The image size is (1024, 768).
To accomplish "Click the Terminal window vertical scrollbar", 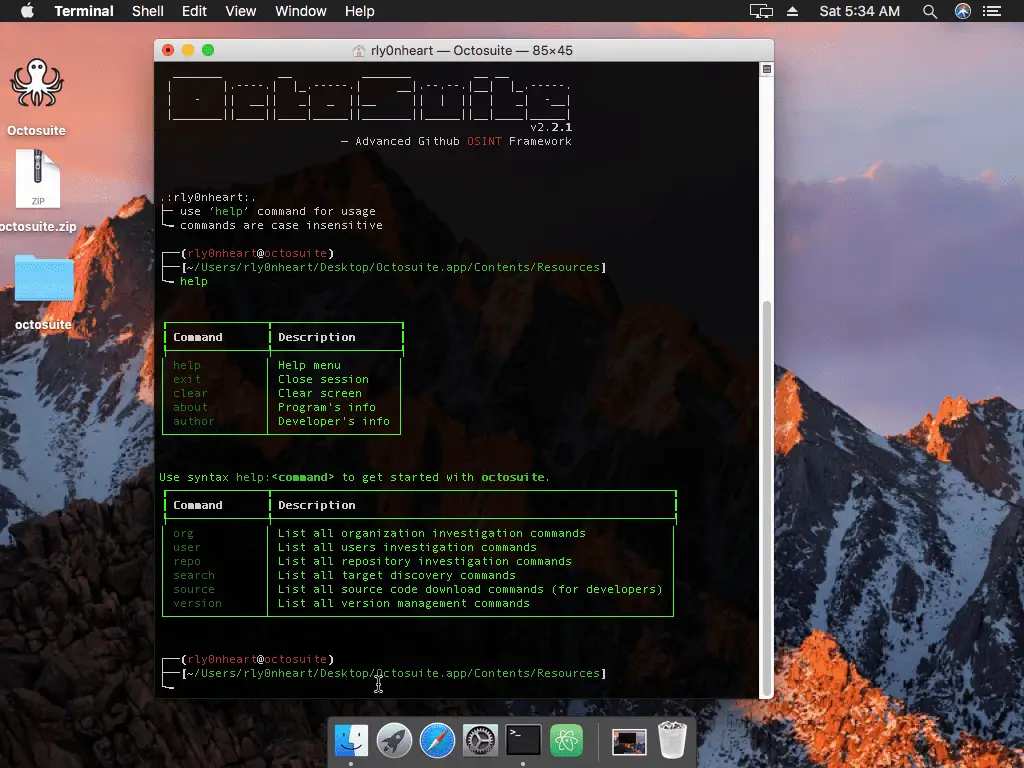I will (x=767, y=499).
